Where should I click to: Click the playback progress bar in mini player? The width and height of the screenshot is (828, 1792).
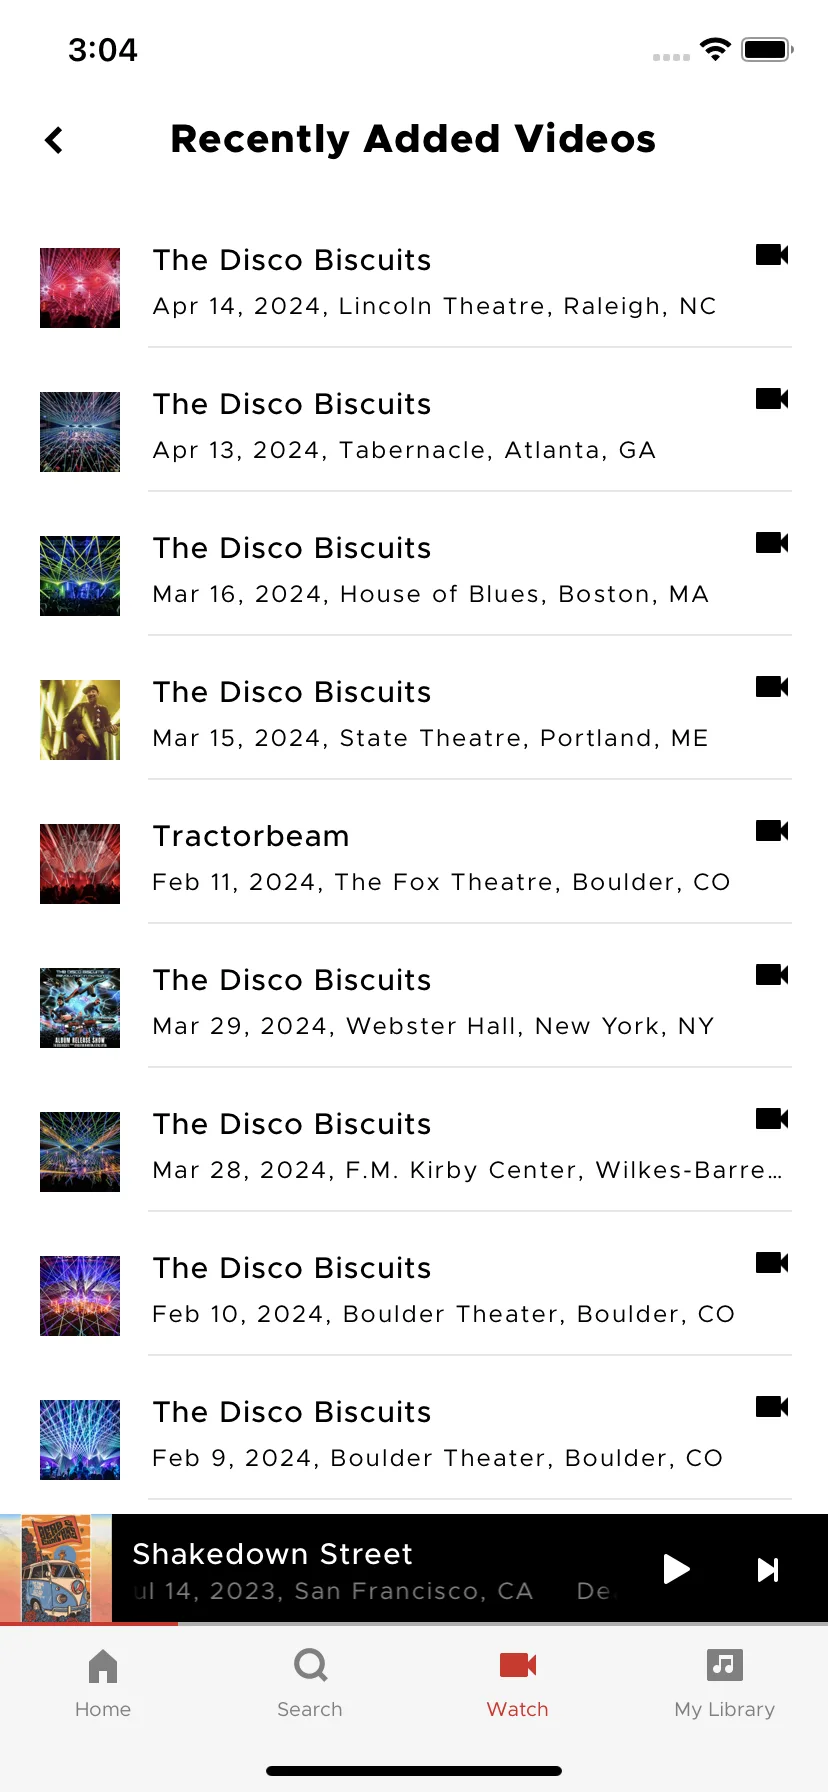point(414,1624)
